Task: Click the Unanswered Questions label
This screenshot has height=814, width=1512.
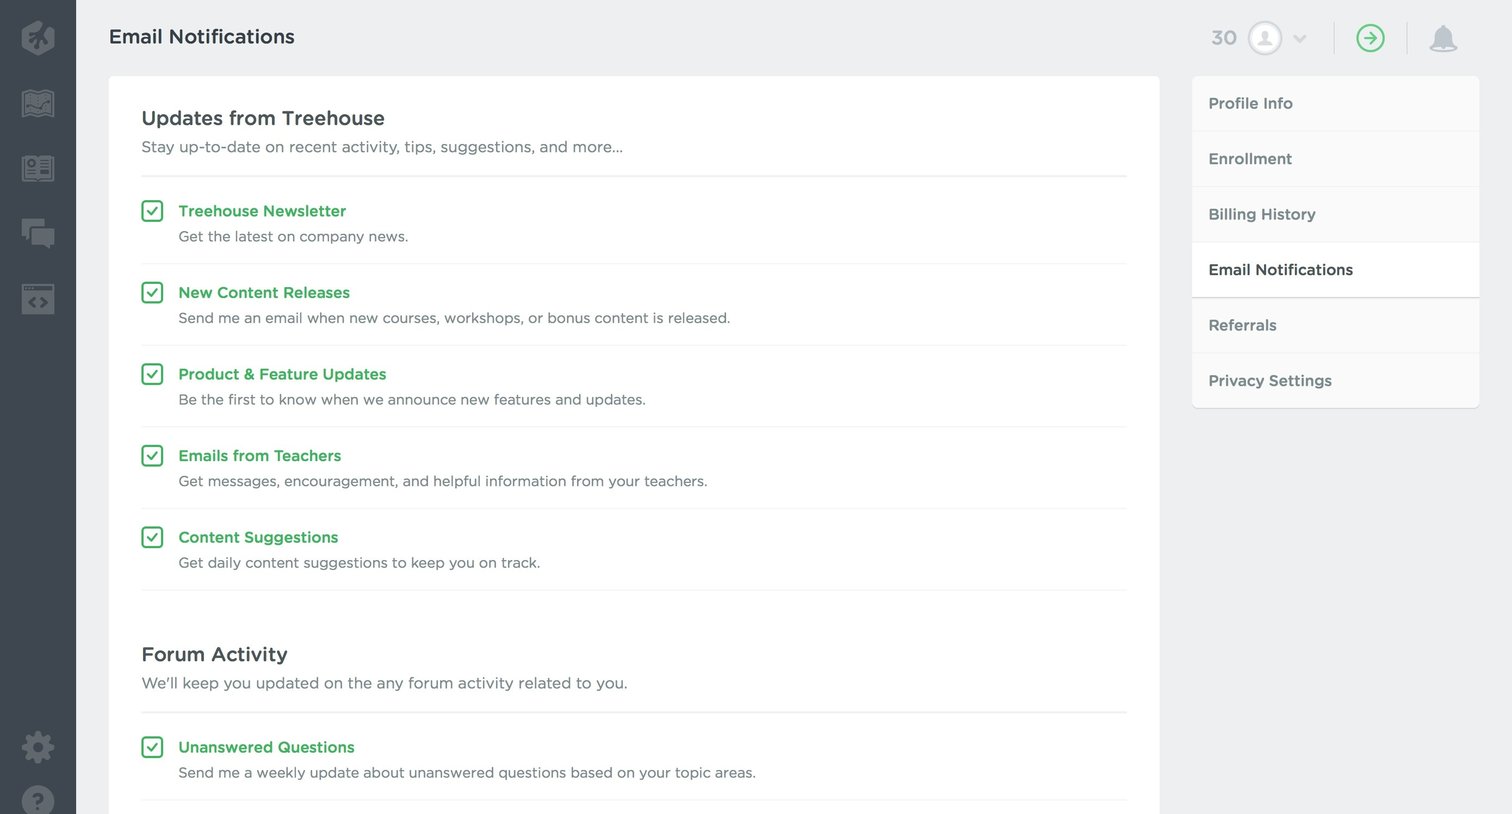Action: tap(266, 747)
